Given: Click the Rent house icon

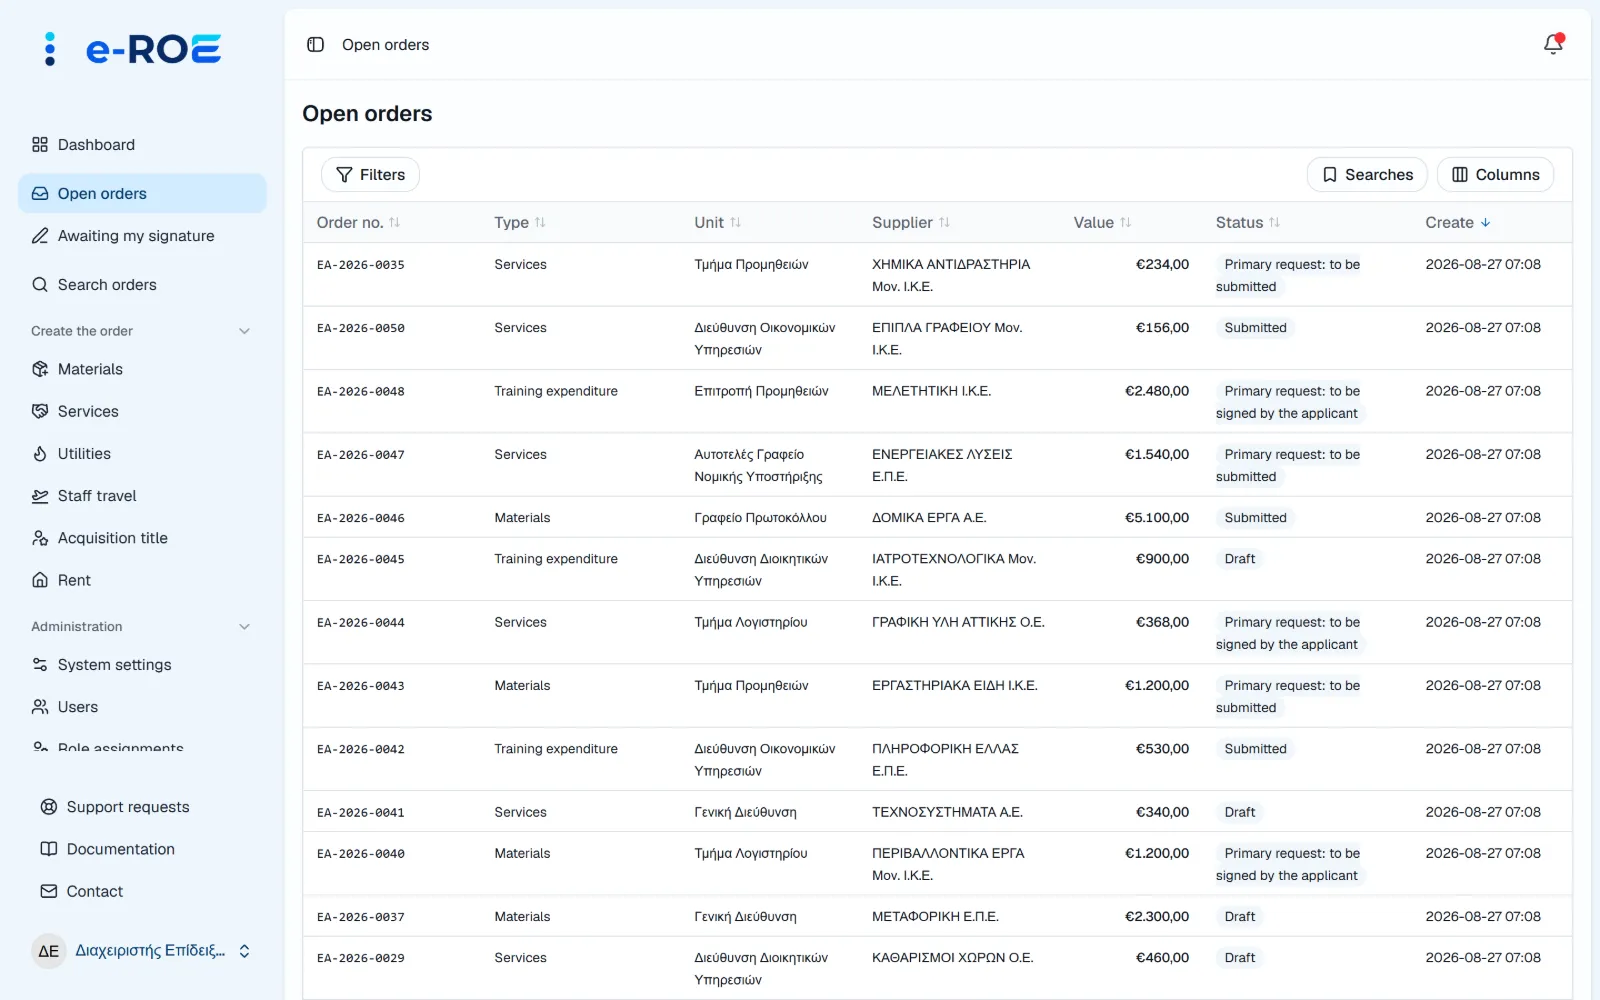Looking at the screenshot, I should 40,580.
